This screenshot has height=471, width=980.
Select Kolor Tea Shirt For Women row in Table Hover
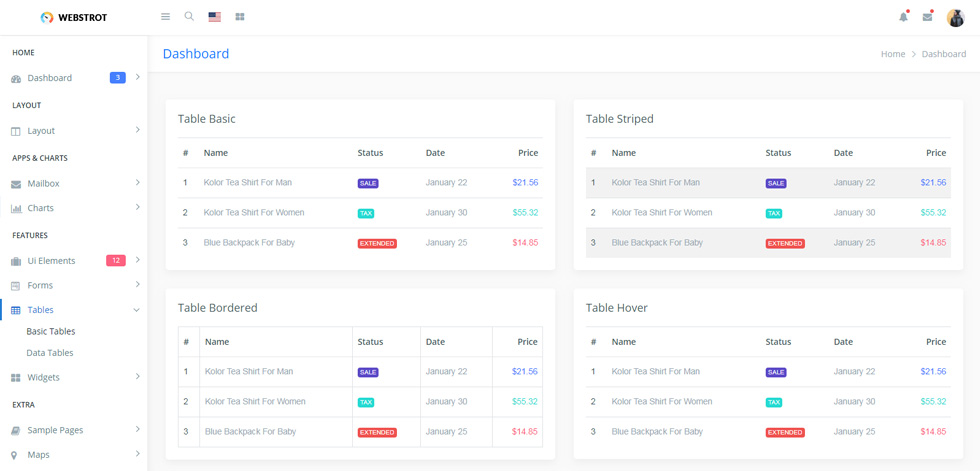click(768, 402)
